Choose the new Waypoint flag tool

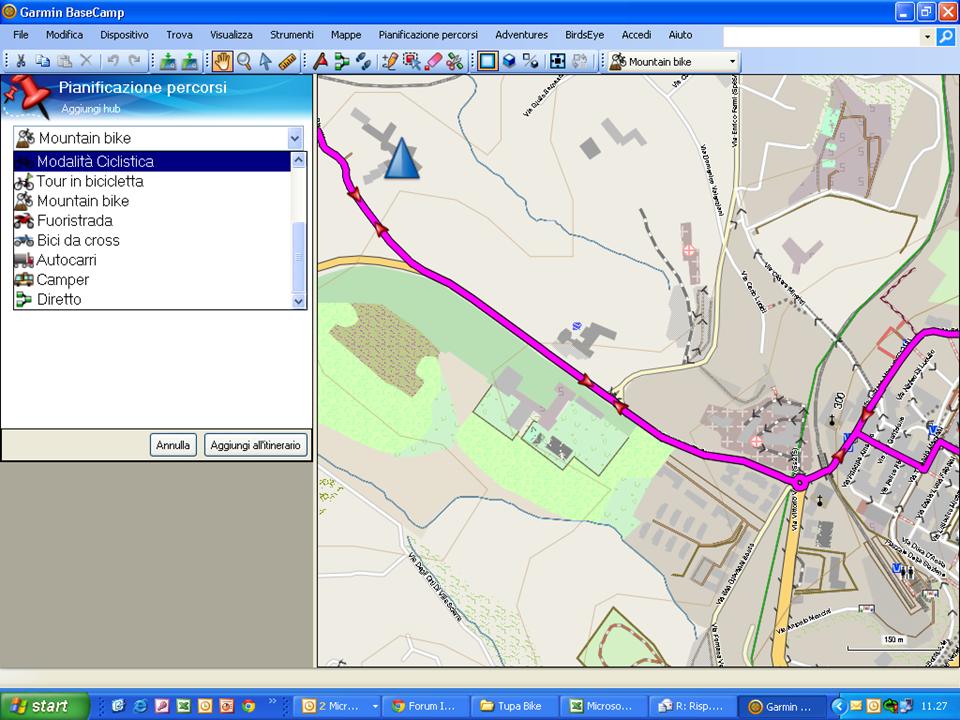tap(320, 61)
